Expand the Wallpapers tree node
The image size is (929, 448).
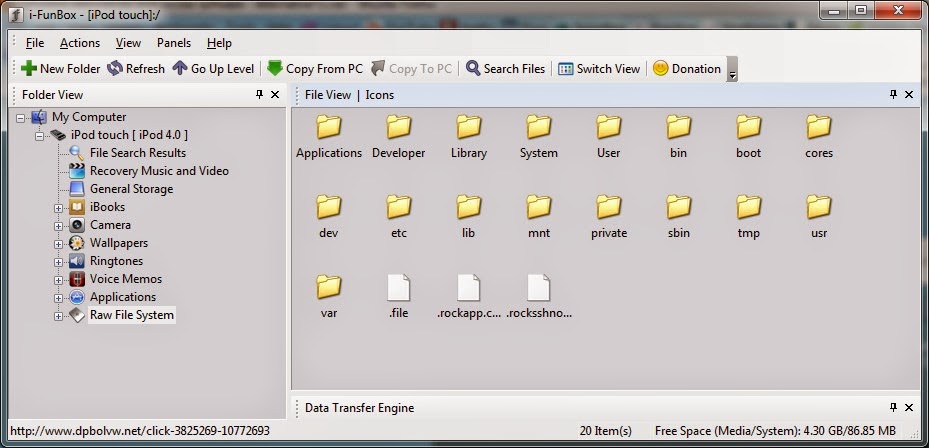(x=58, y=244)
